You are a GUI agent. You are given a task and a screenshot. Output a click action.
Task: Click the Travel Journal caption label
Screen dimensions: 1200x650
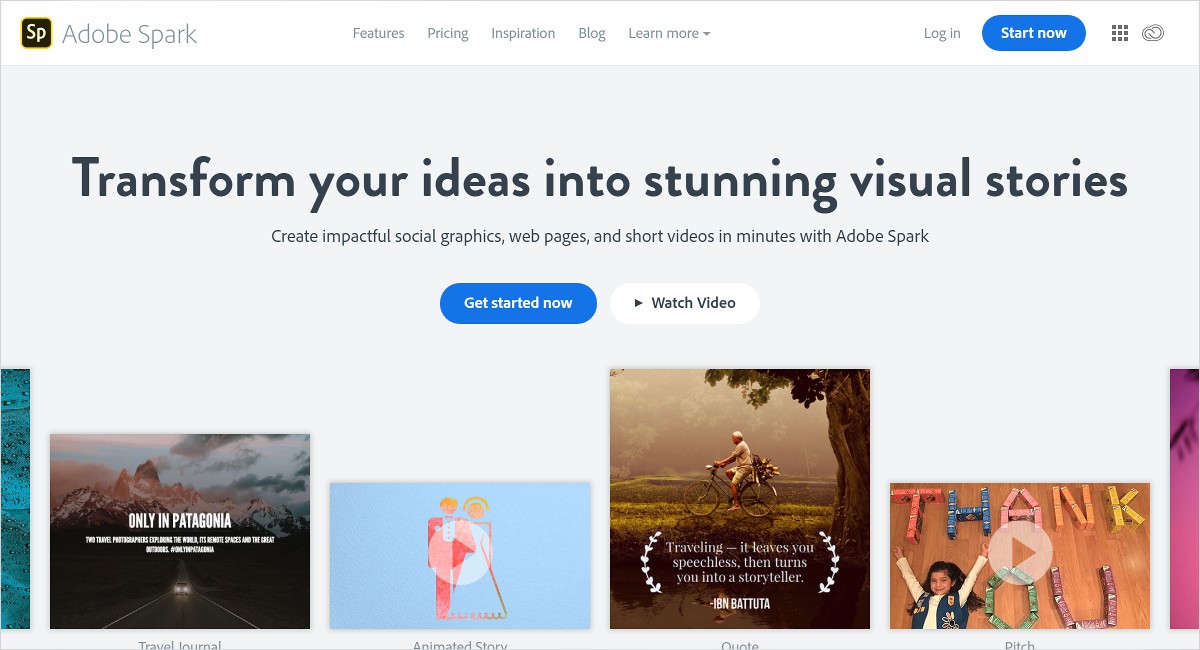(180, 644)
